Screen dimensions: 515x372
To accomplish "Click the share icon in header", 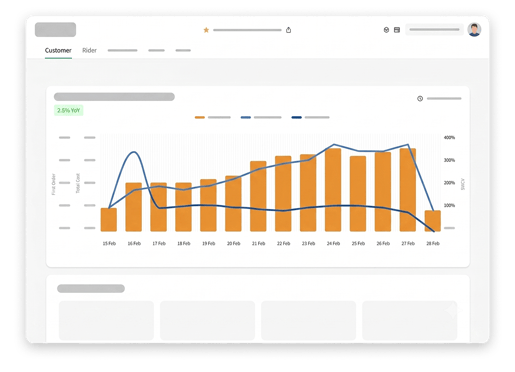I will pyautogui.click(x=288, y=30).
